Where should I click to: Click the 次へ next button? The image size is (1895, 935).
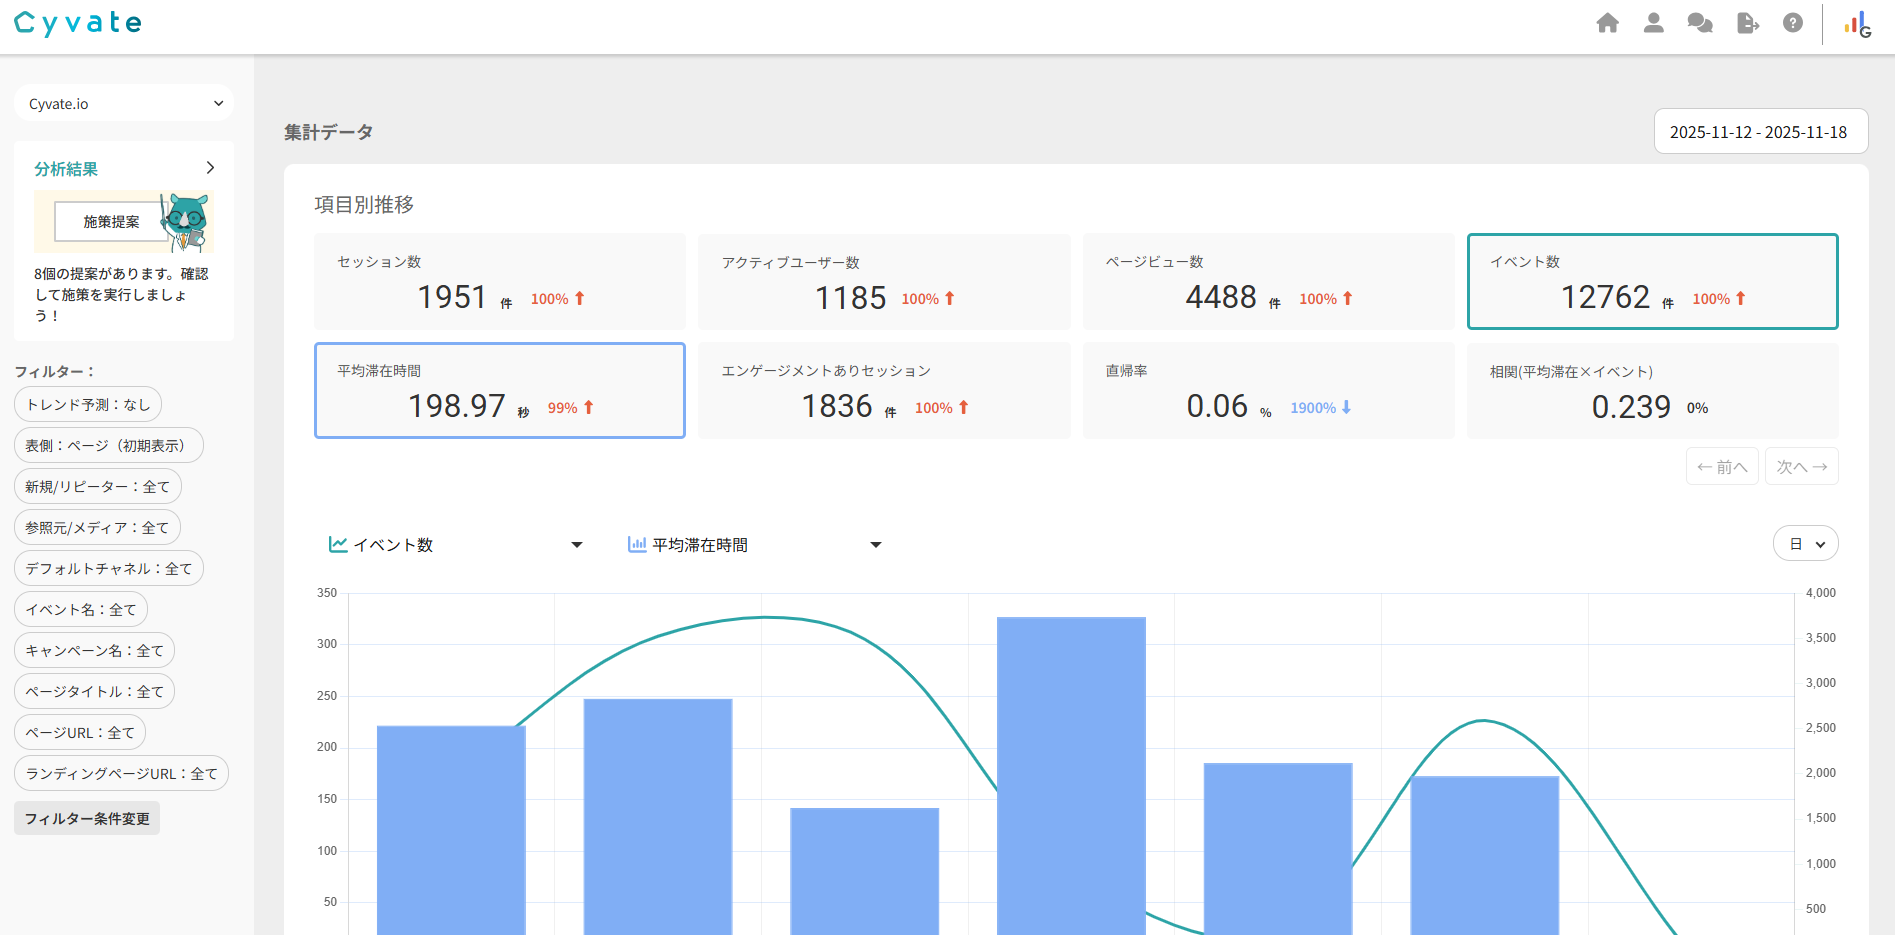pos(1801,466)
